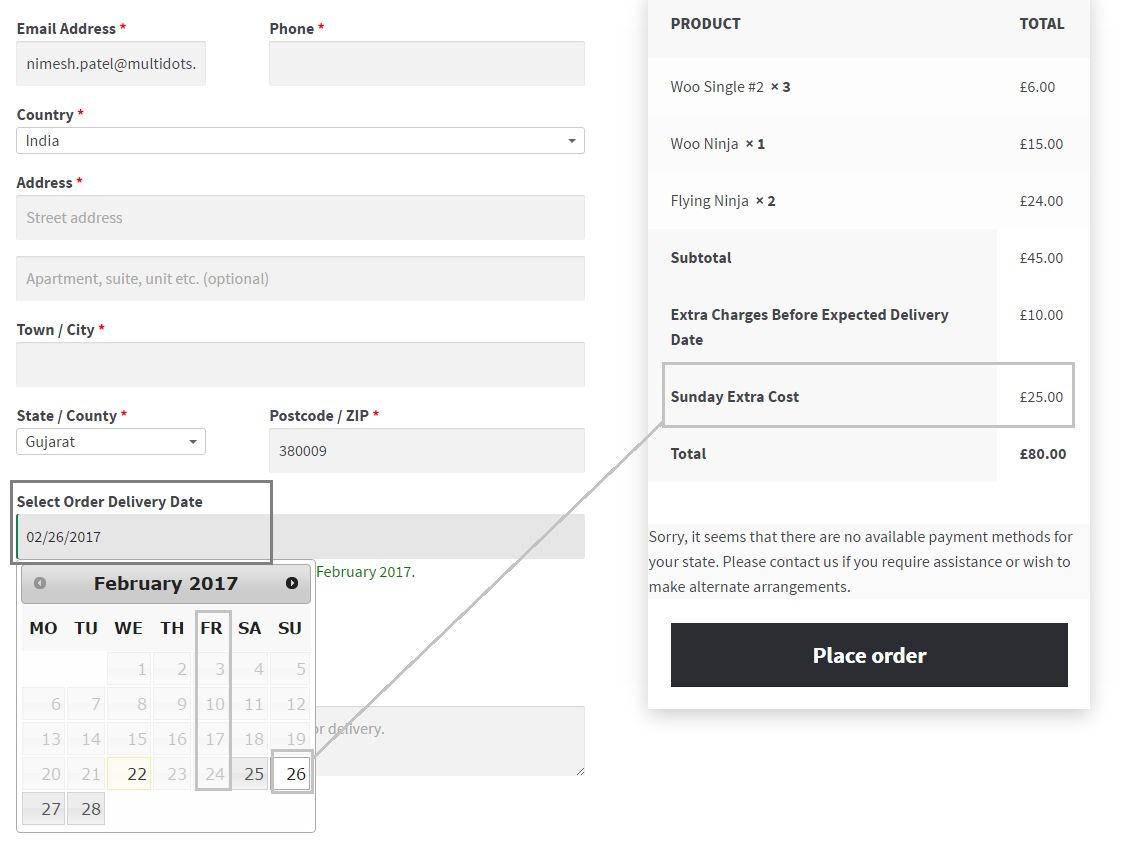Select February 28 in the calendar

pos(86,809)
